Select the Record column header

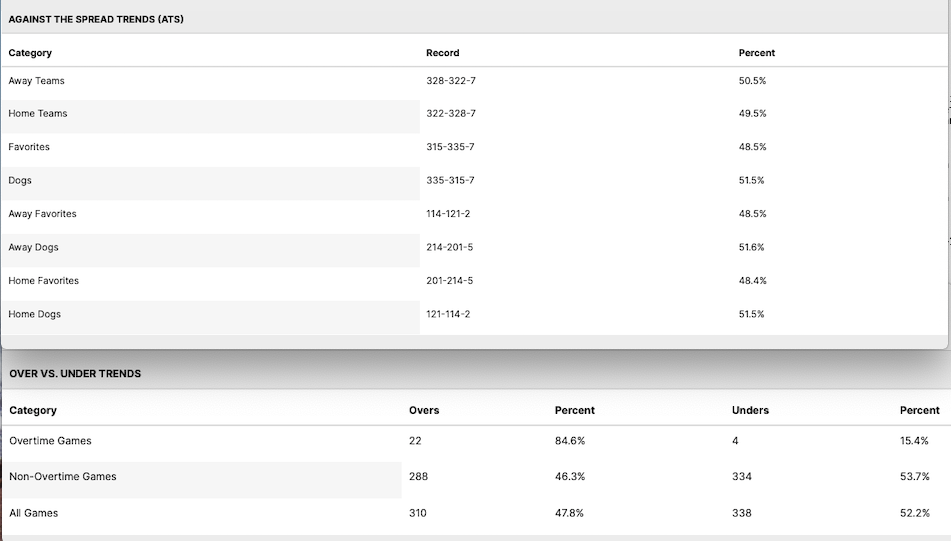442,53
